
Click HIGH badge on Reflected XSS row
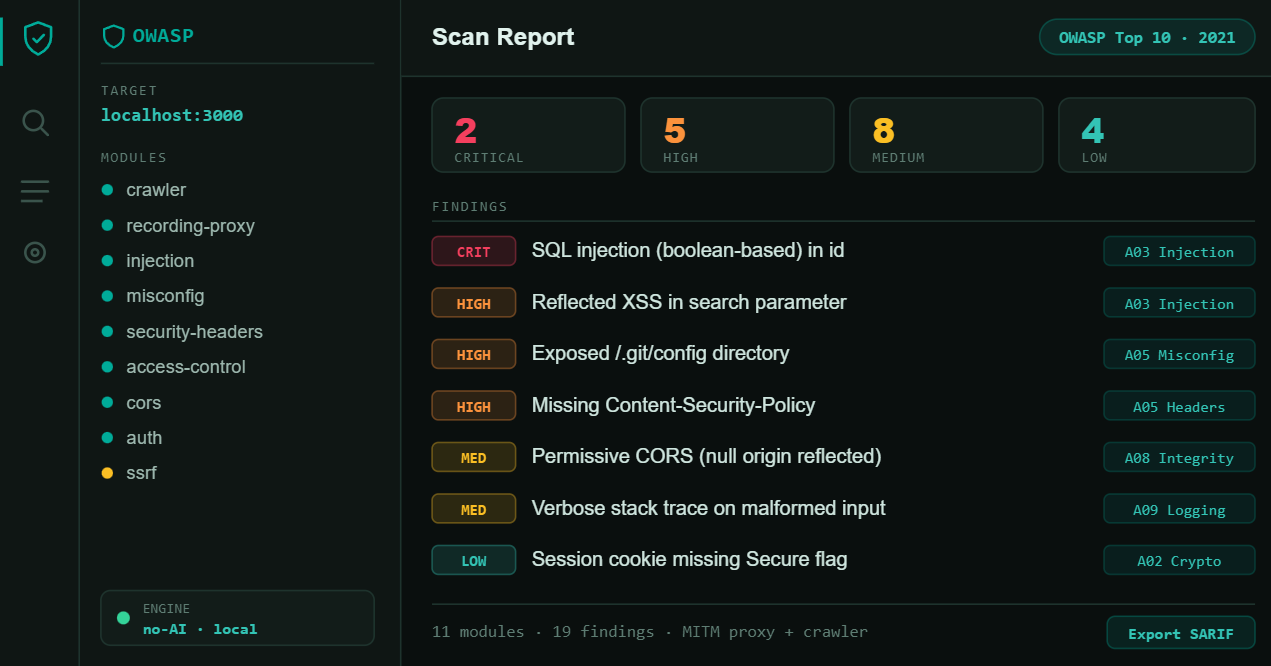(474, 303)
